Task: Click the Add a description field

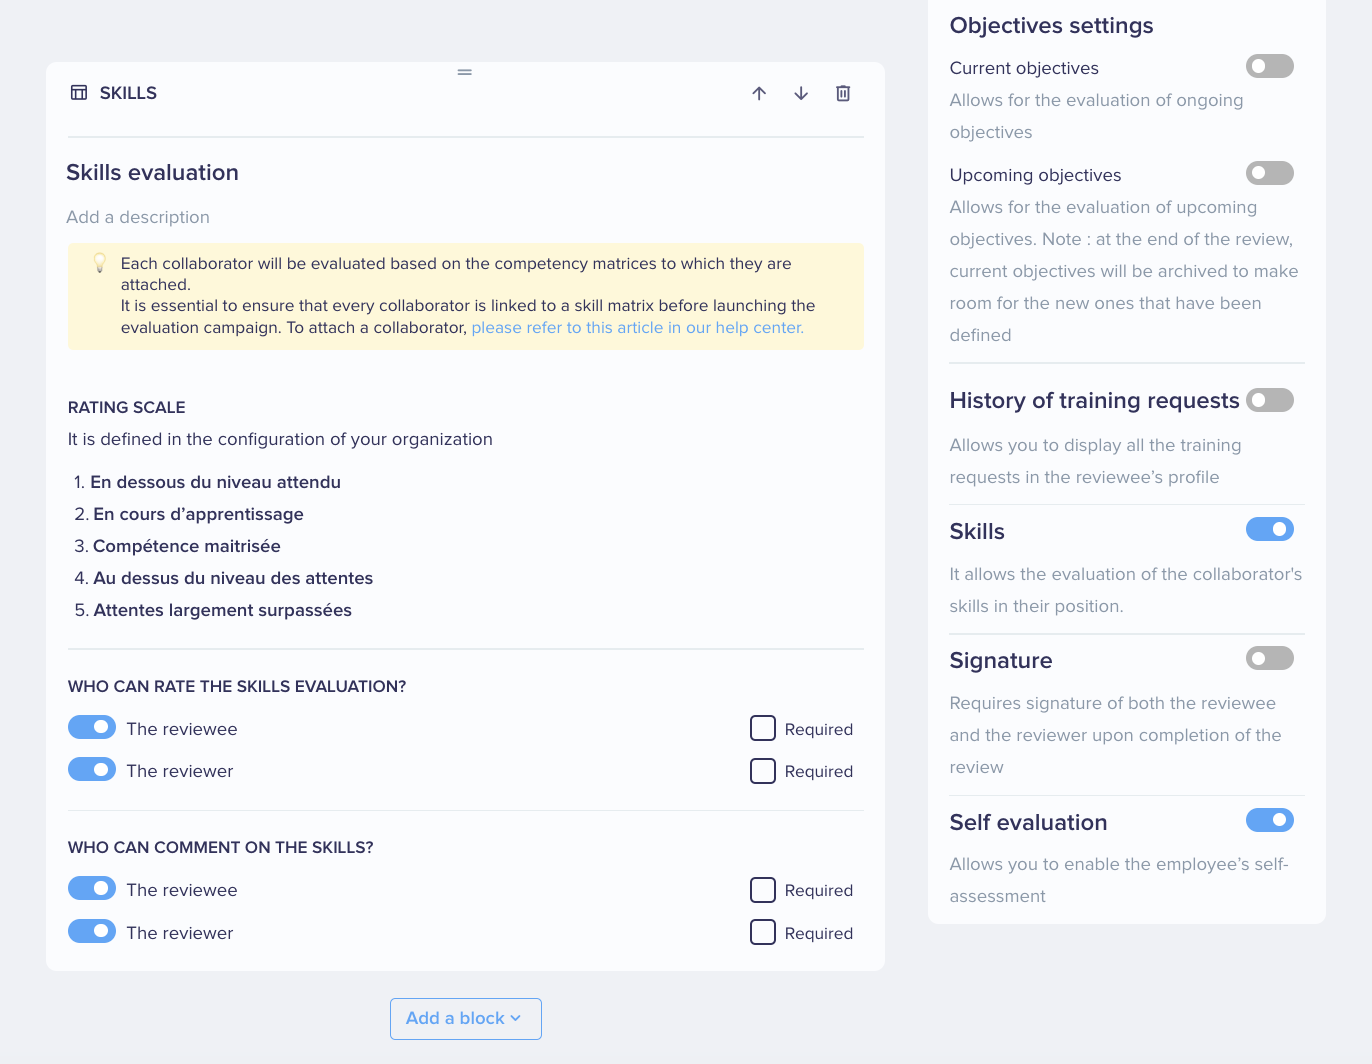Action: tap(138, 217)
